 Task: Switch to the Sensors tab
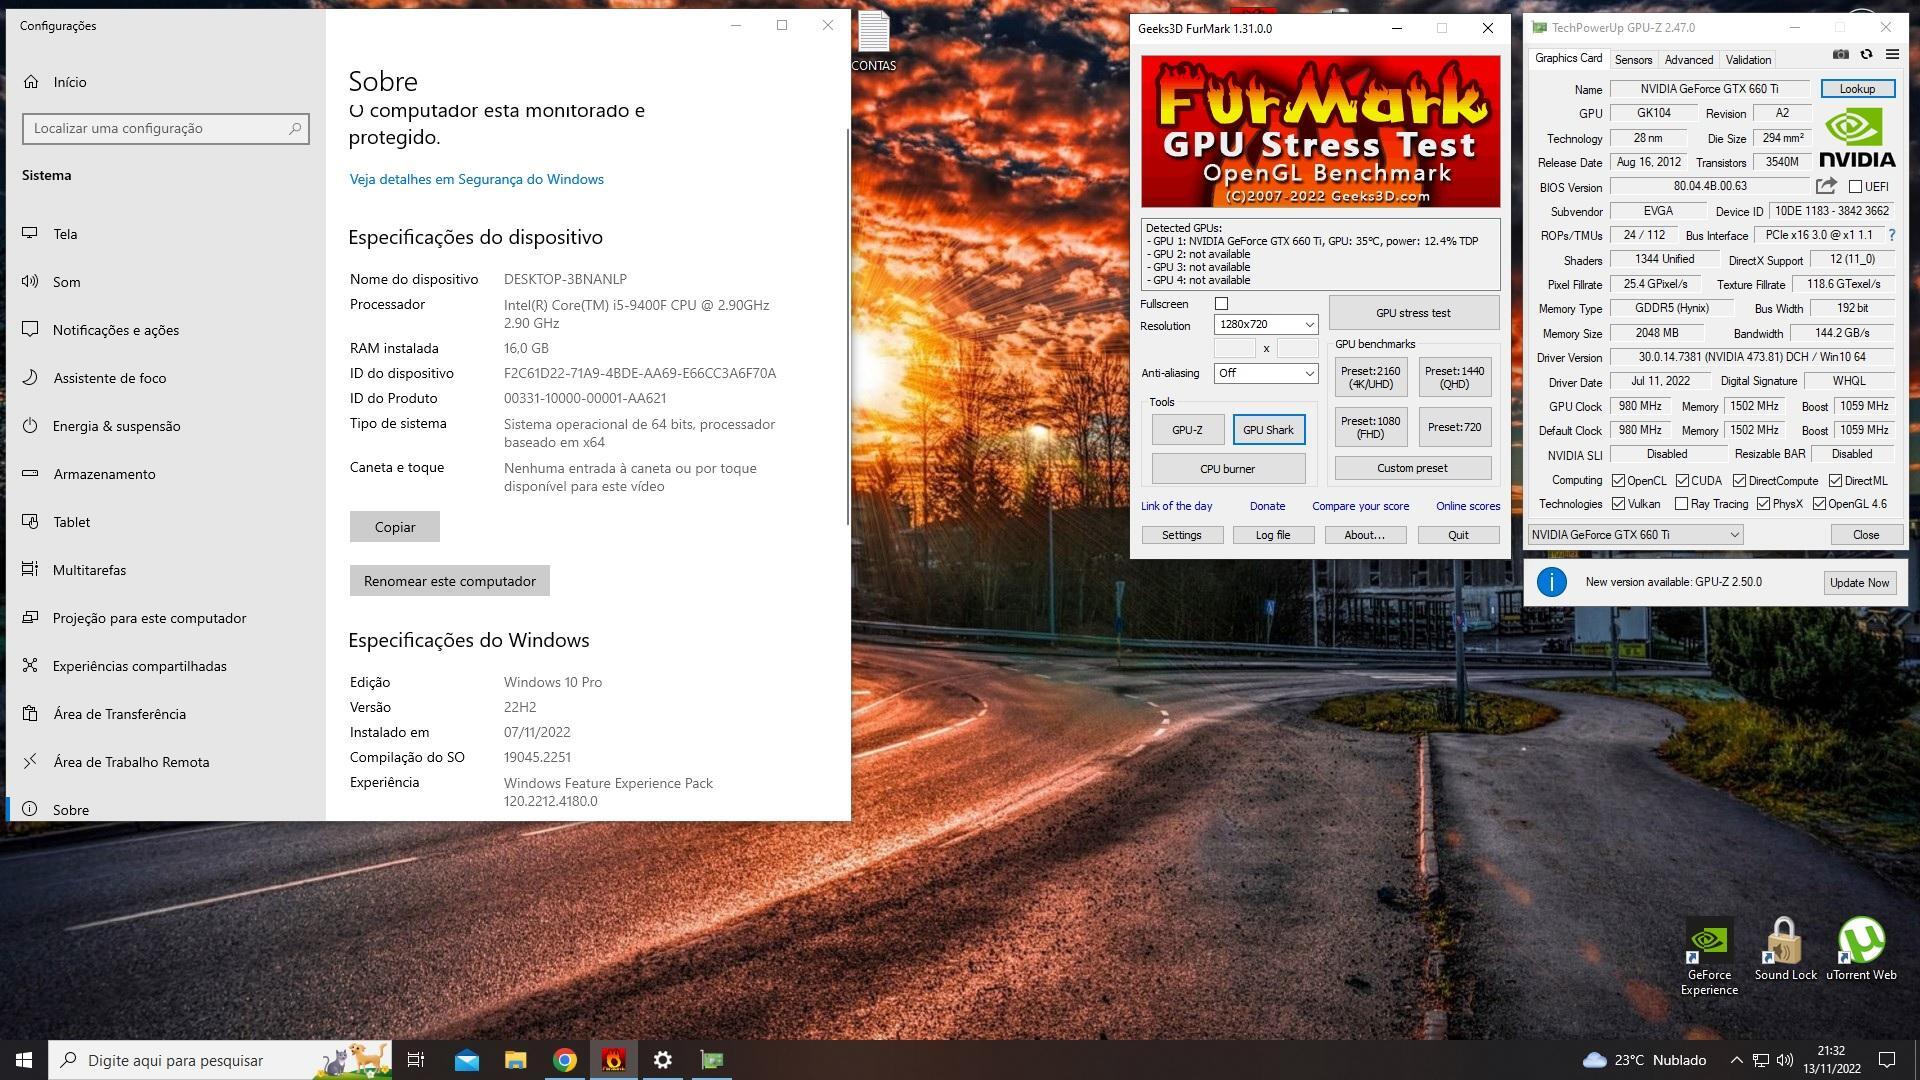tap(1633, 60)
